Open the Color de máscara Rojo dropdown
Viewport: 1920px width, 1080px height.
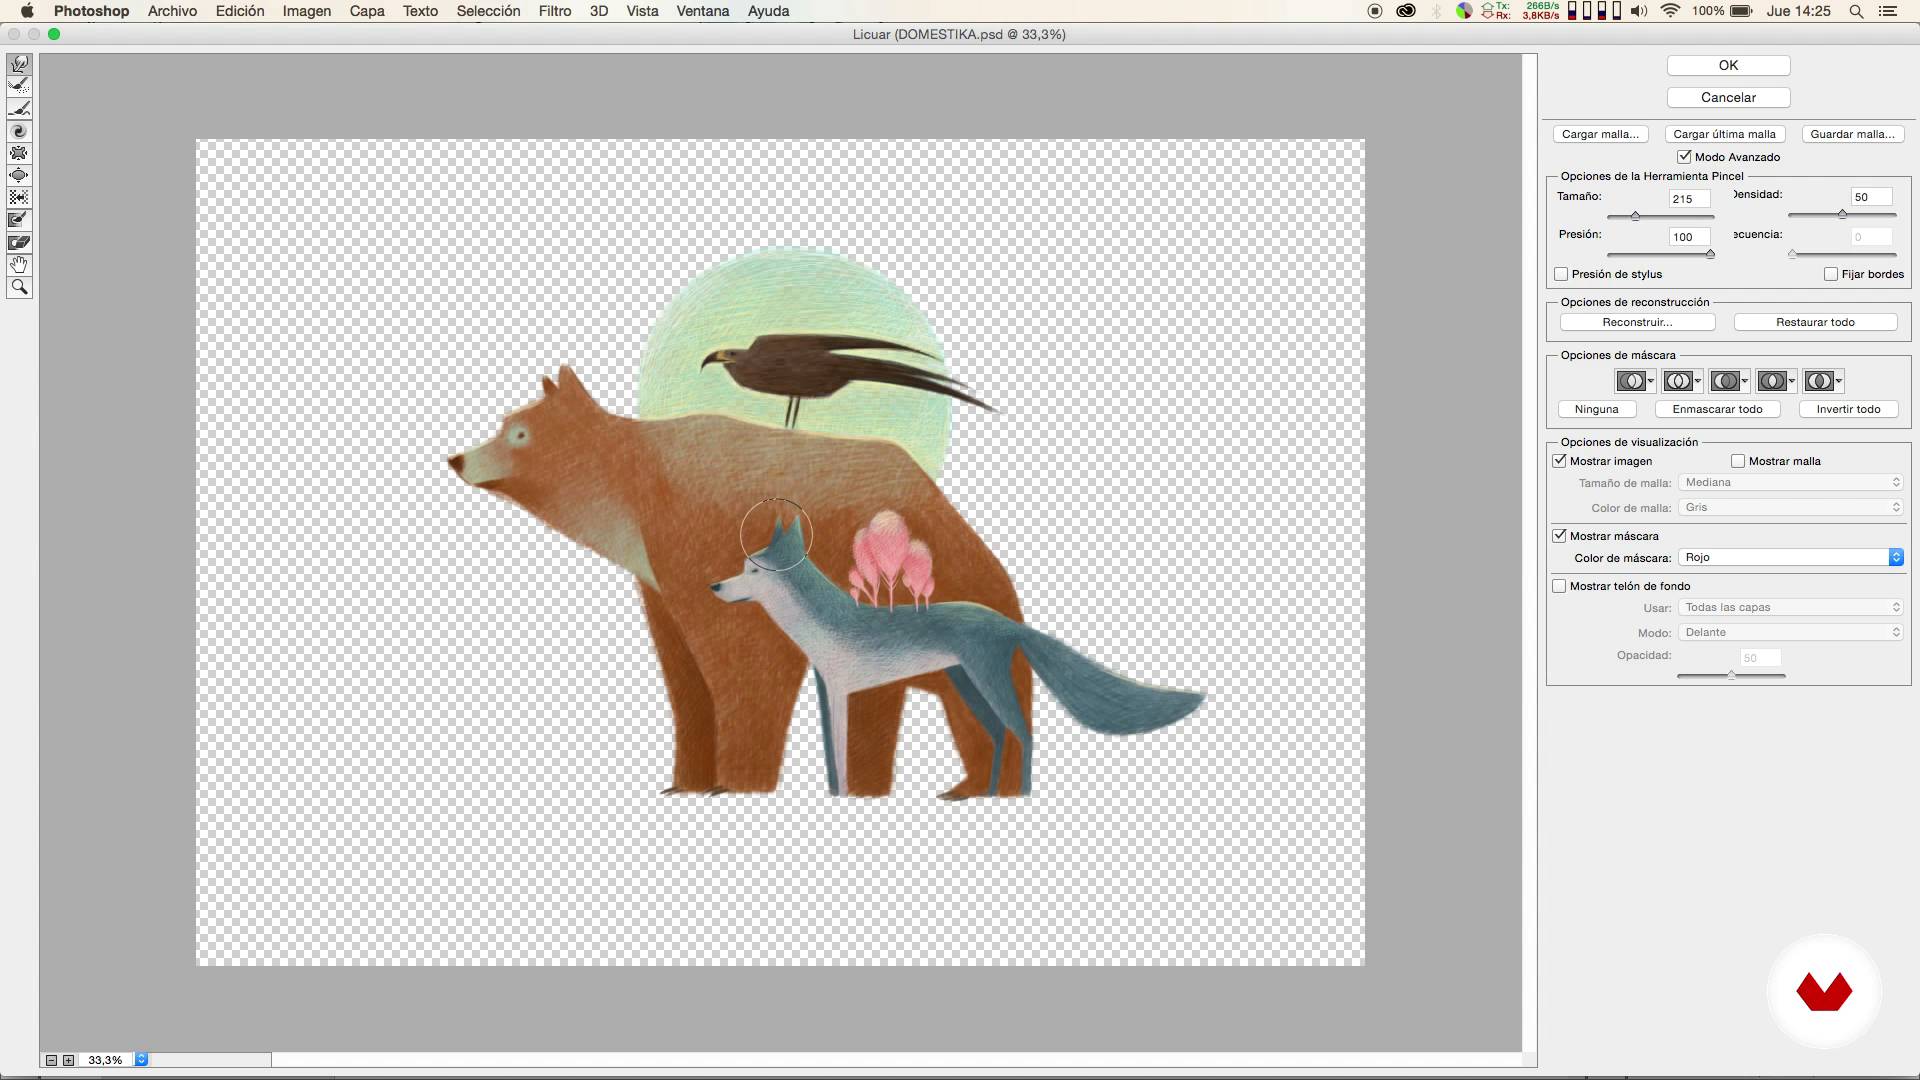(1790, 557)
